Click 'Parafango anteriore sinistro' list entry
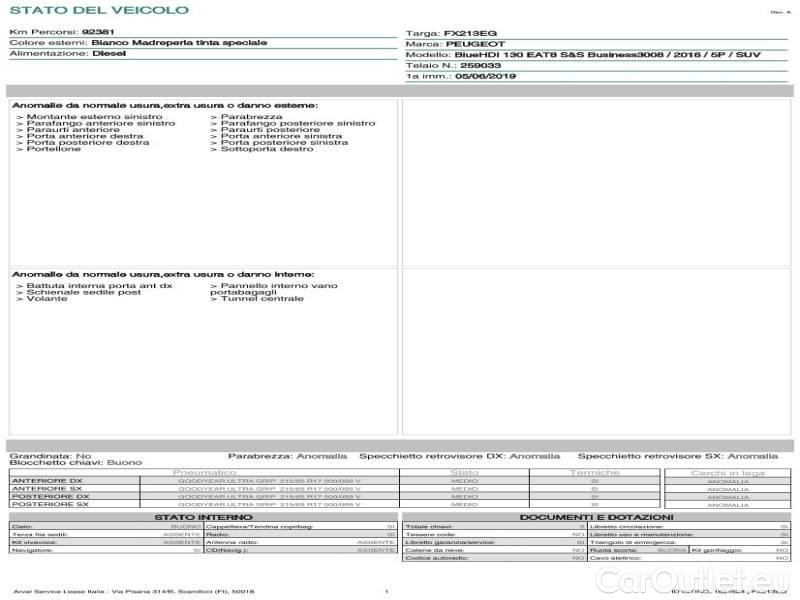Viewport: 800px width, 600px height. [x=101, y=123]
